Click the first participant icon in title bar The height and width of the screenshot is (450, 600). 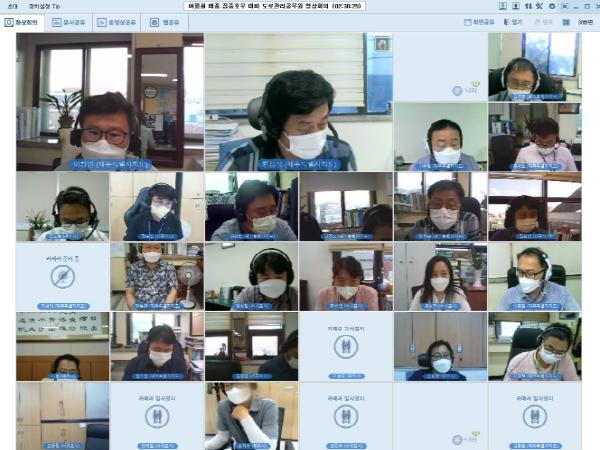[x=502, y=6]
